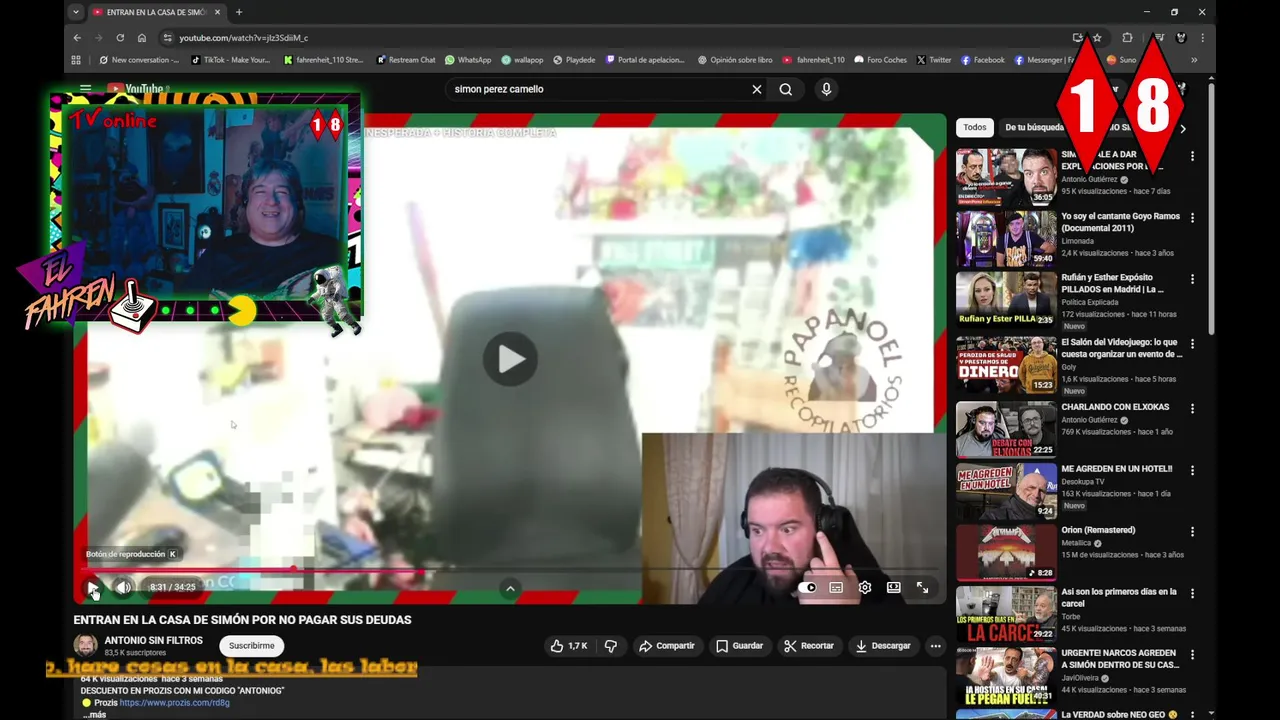Open ME AGREDEN EN UN HOTEL!! title

[x=1115, y=469]
